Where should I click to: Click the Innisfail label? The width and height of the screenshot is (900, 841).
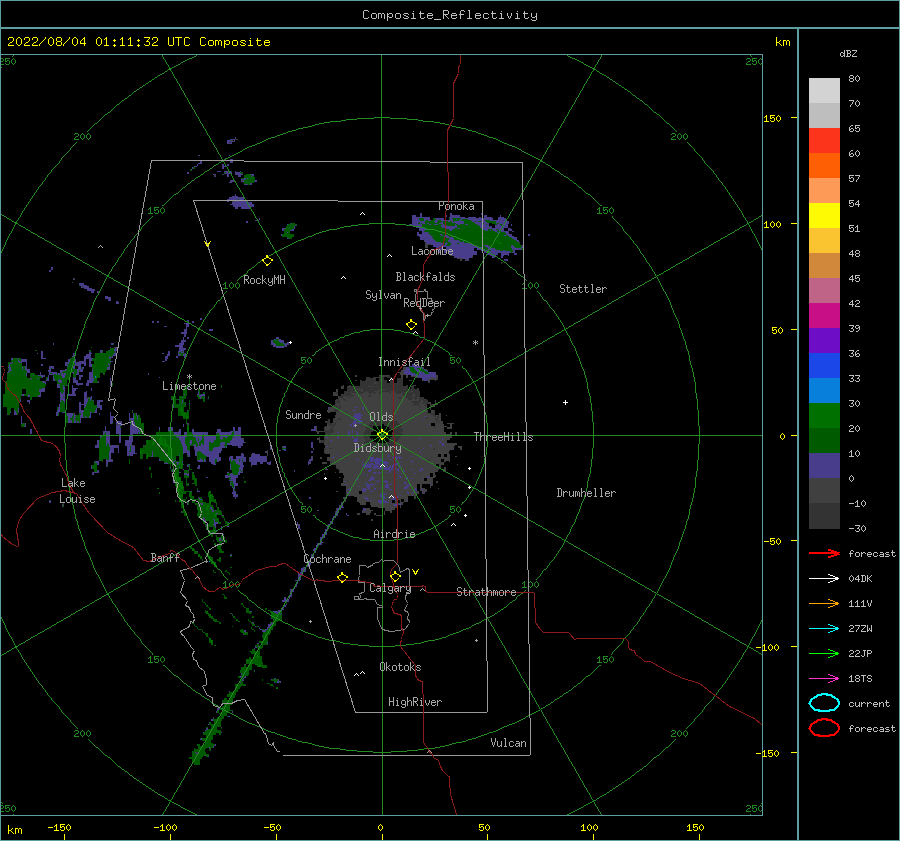[404, 362]
